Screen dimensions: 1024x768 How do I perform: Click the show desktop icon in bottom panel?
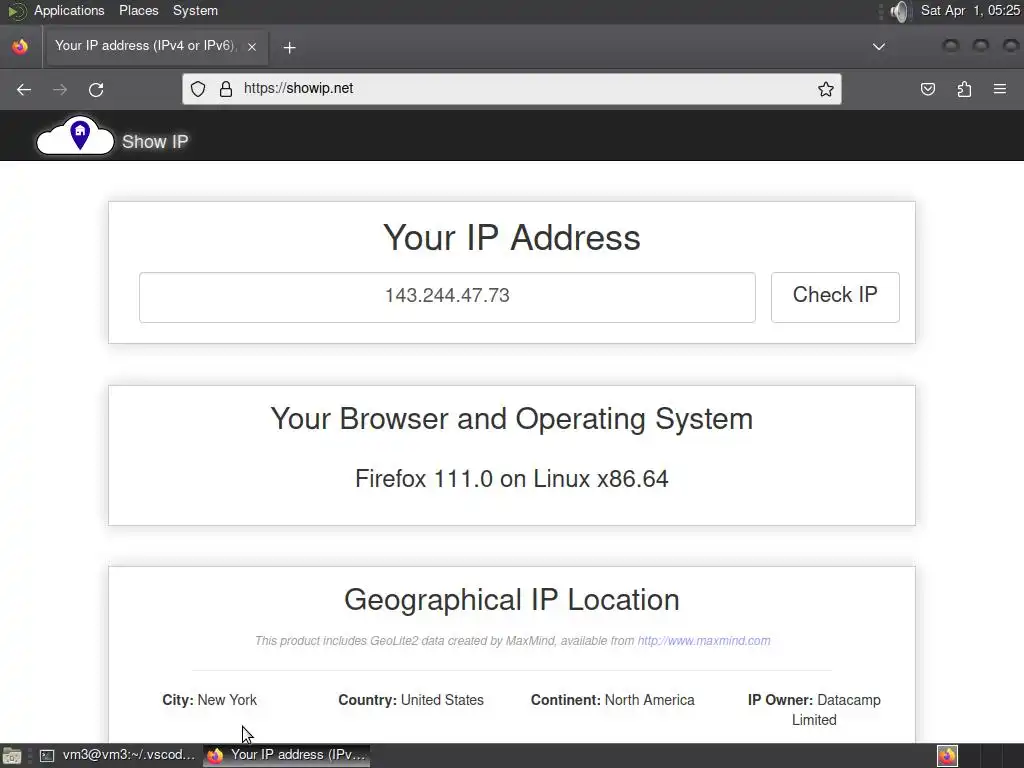[x=12, y=756]
